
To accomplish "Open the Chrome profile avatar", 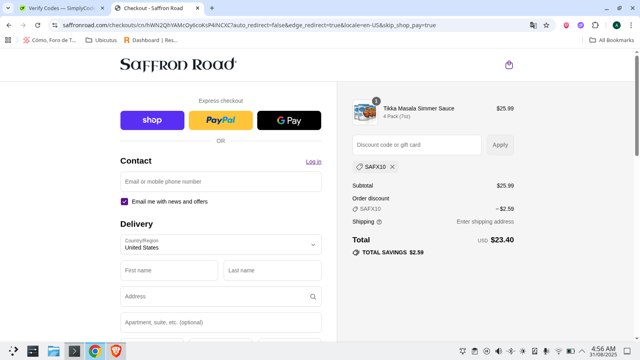I will (616, 25).
